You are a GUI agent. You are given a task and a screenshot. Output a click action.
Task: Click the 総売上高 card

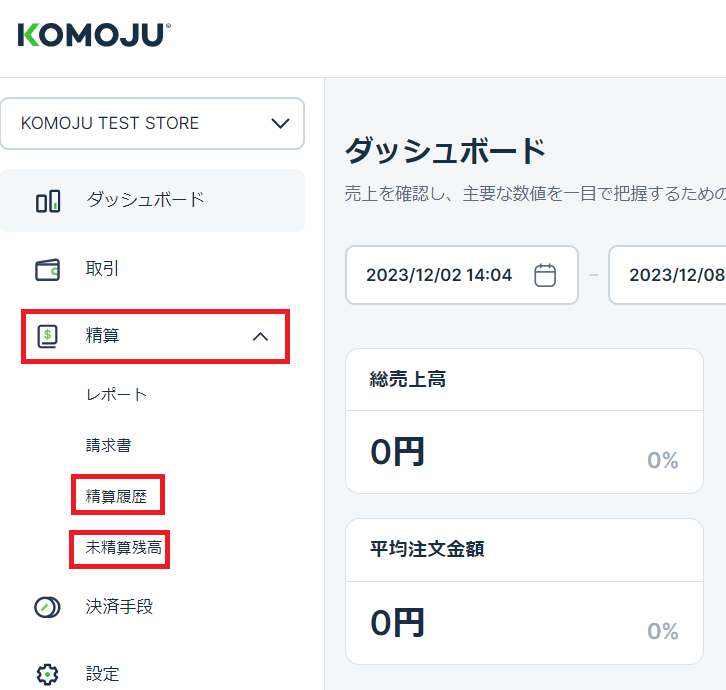point(524,420)
